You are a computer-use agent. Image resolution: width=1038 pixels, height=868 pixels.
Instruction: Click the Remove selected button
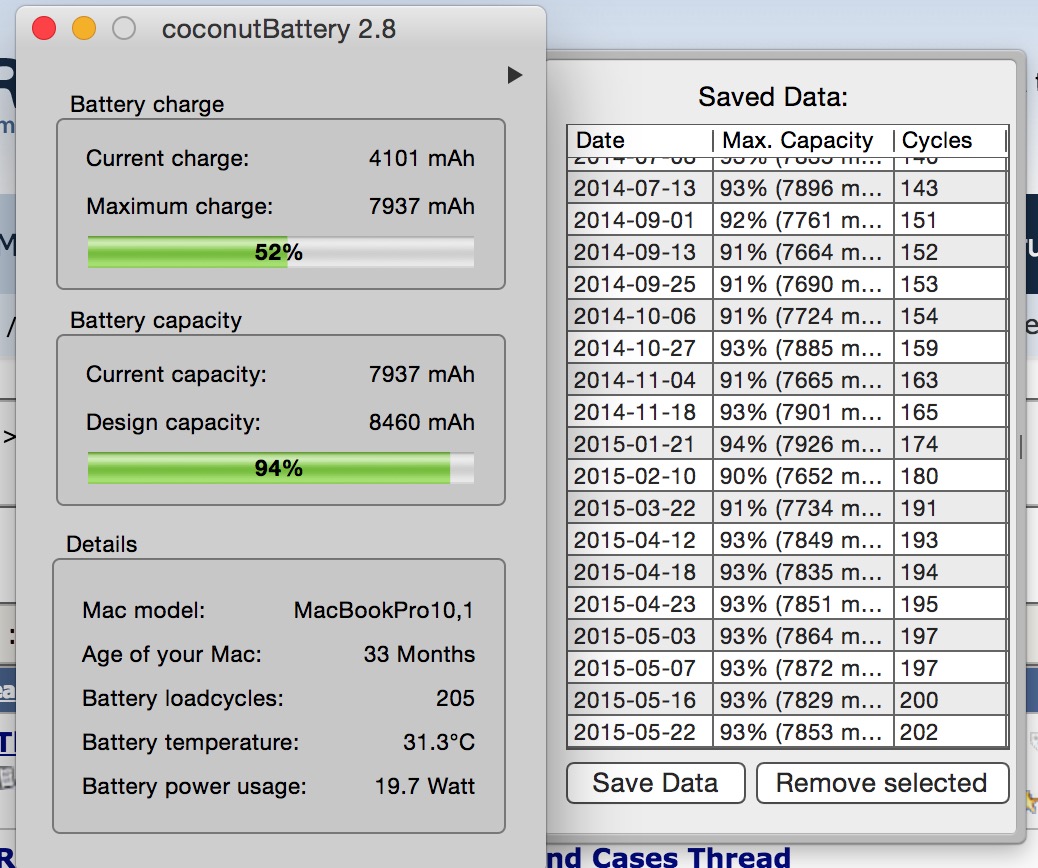(x=882, y=783)
